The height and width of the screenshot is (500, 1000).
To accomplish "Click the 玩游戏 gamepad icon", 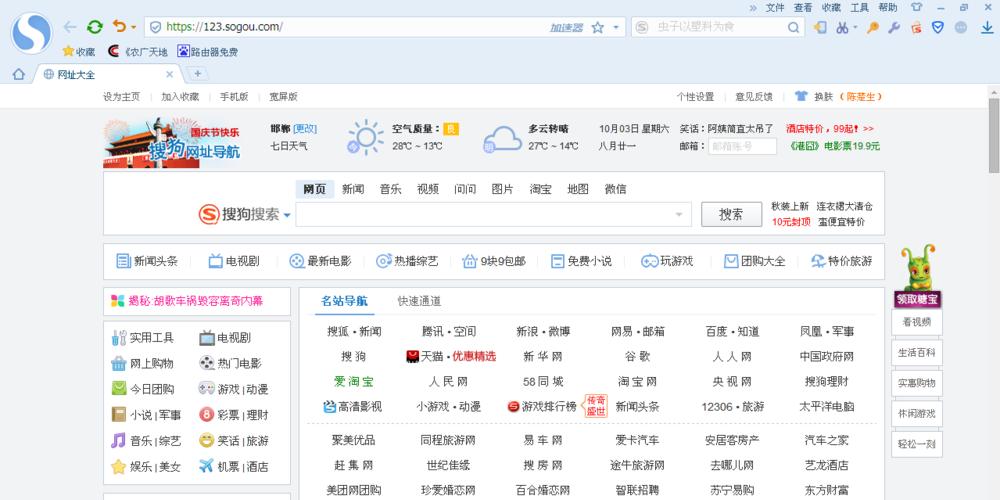I will click(x=649, y=261).
